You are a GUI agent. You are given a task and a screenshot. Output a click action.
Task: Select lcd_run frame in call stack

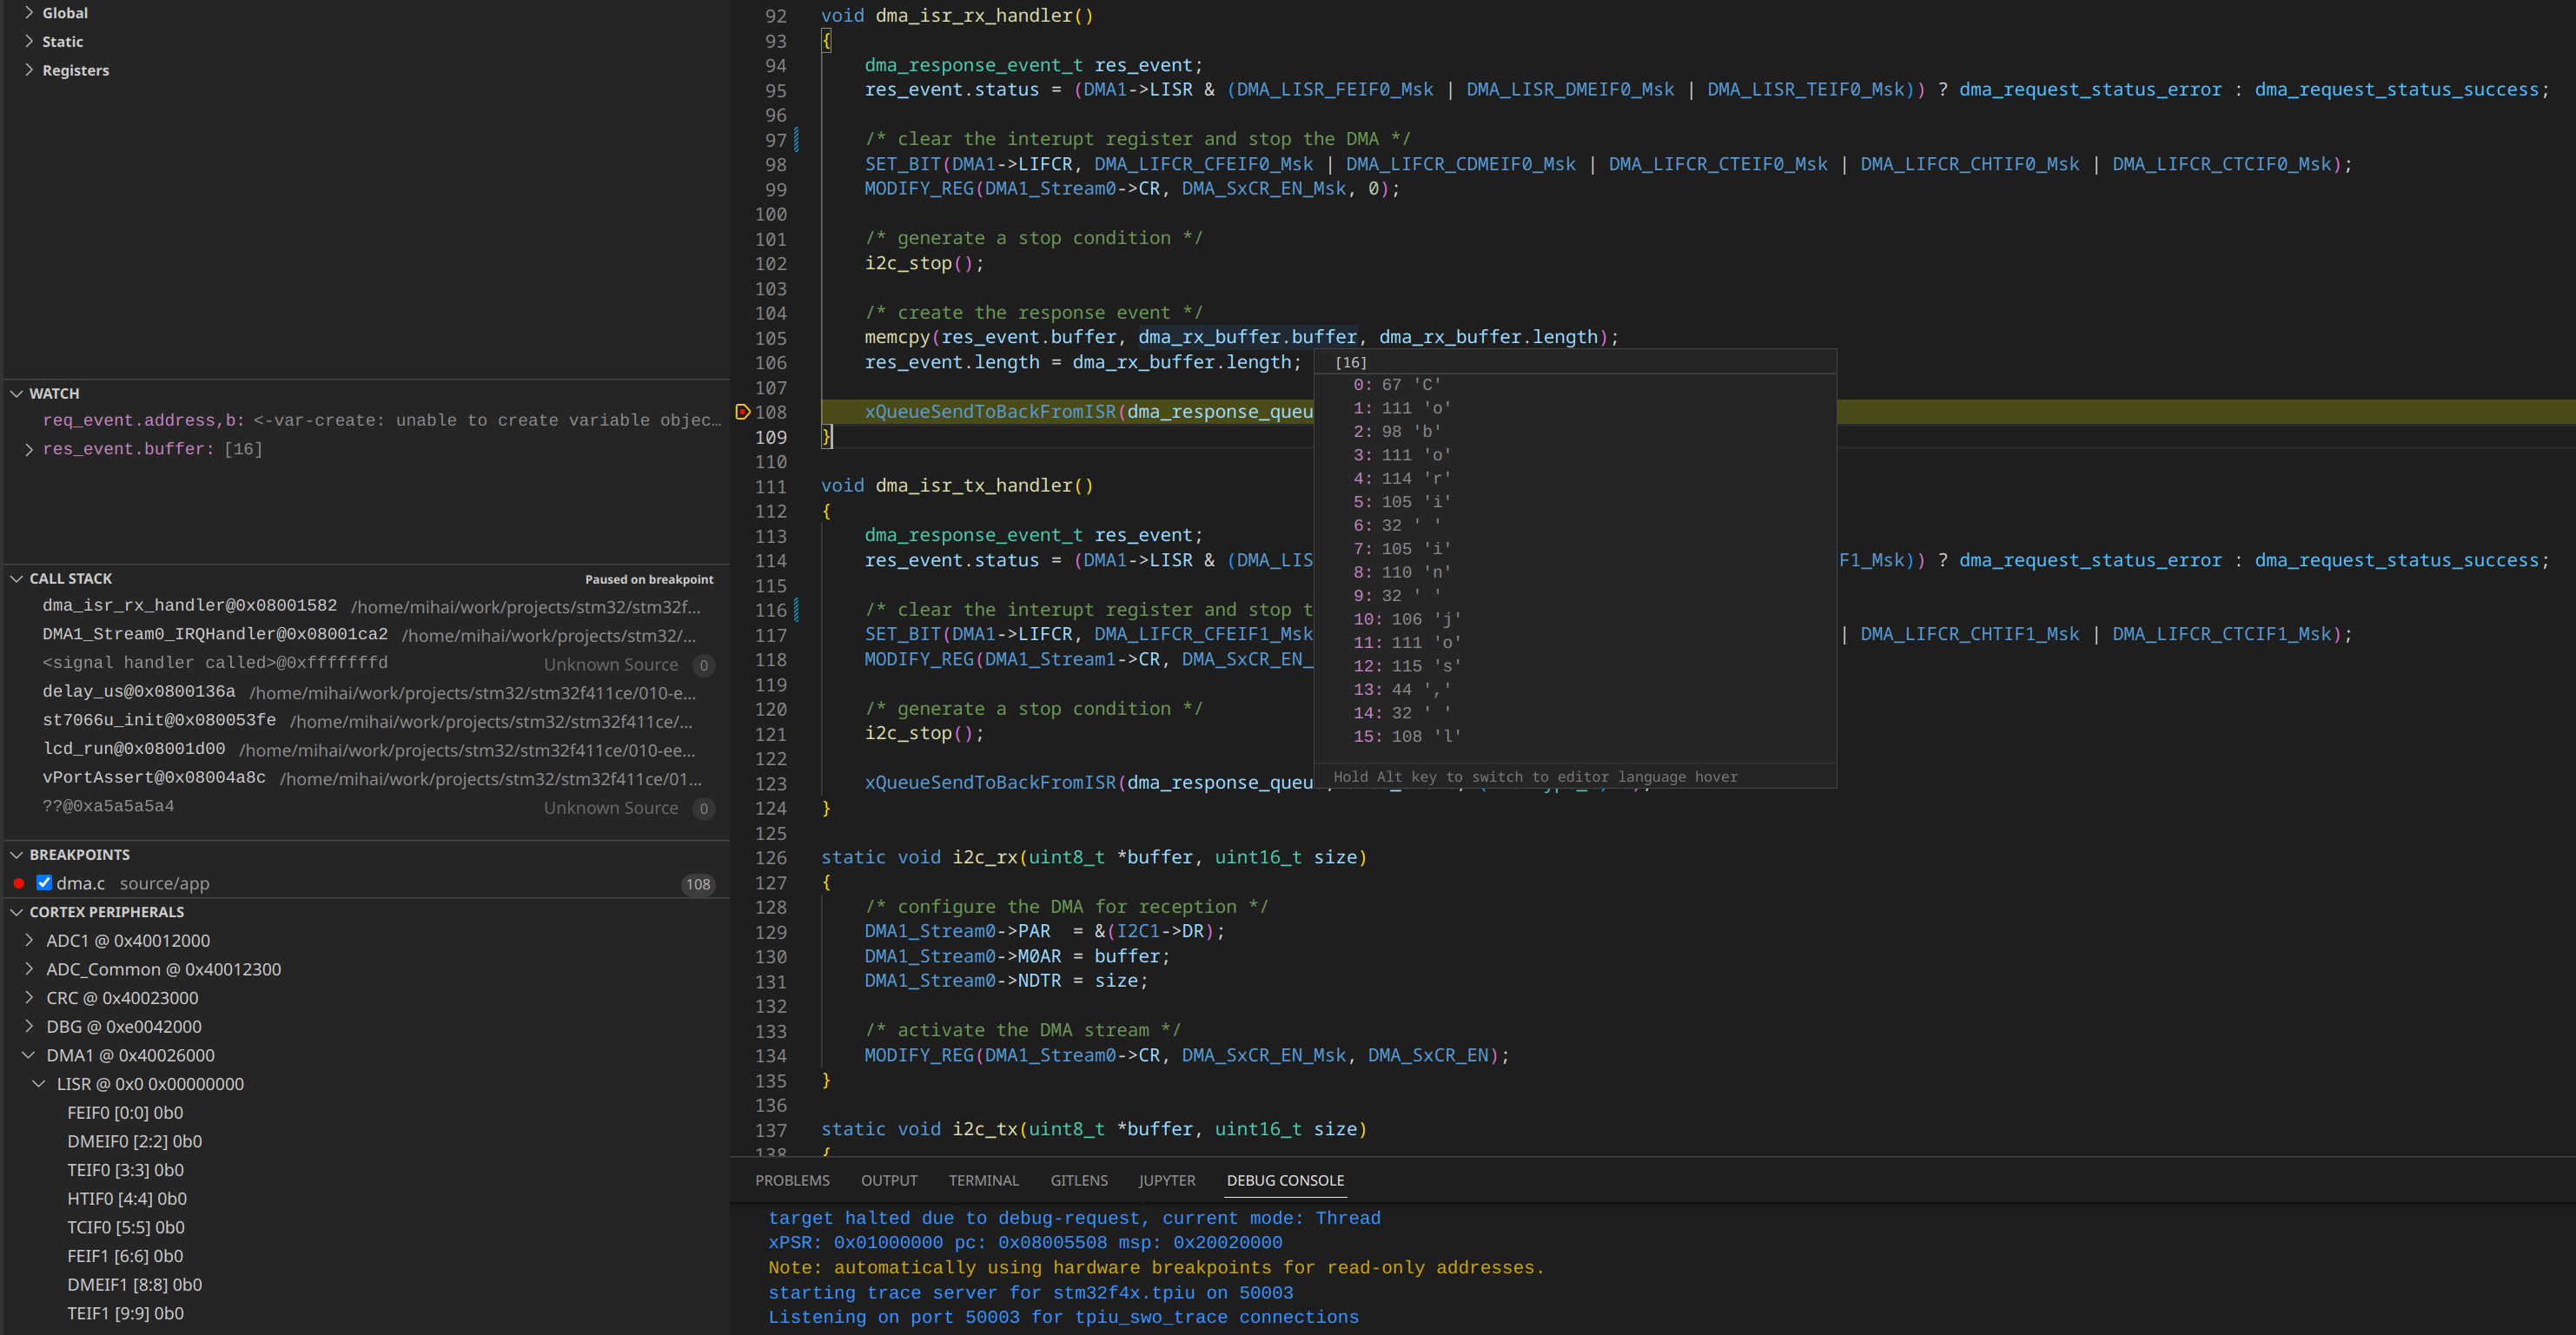coord(134,749)
